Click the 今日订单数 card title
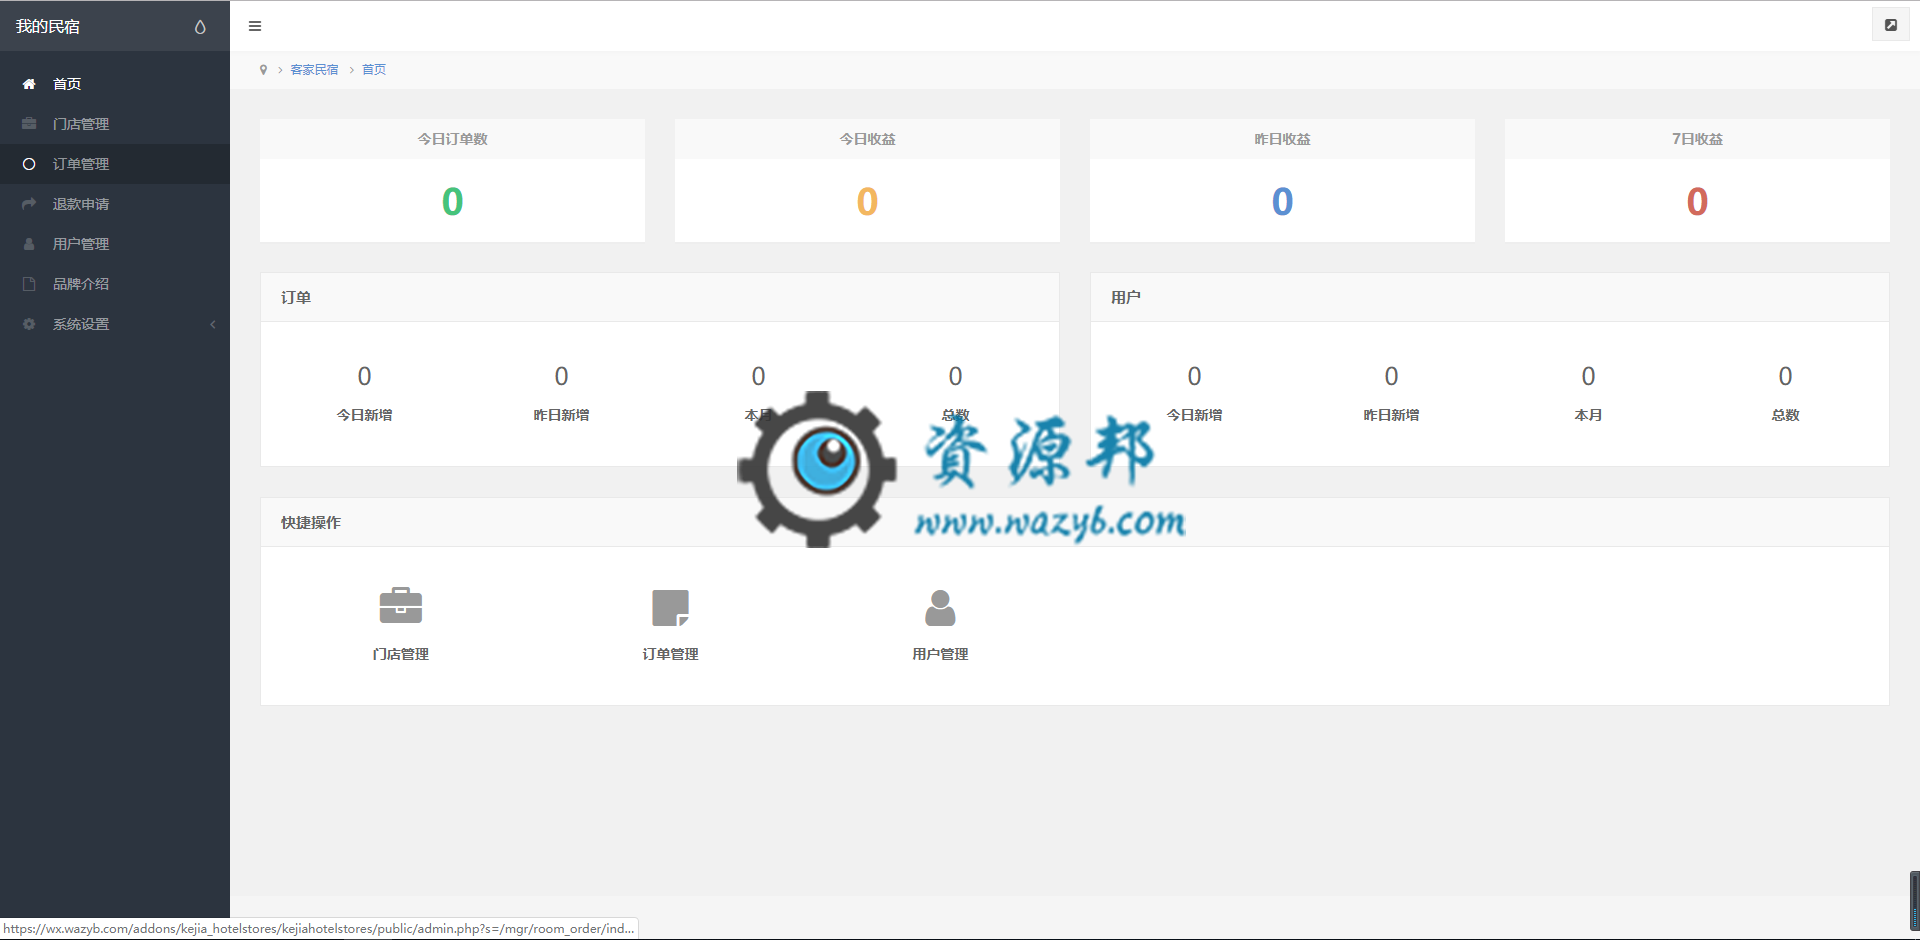This screenshot has width=1920, height=940. [453, 139]
